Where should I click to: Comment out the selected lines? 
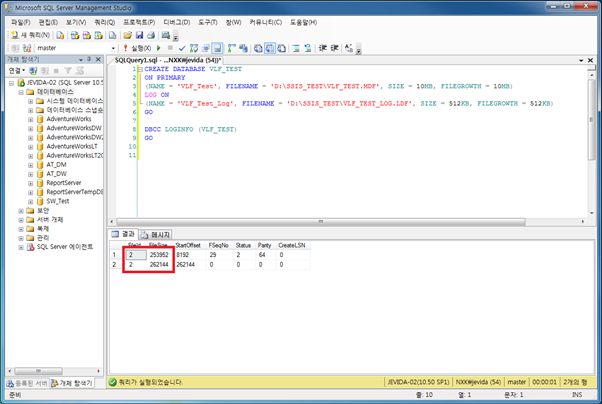click(x=296, y=48)
